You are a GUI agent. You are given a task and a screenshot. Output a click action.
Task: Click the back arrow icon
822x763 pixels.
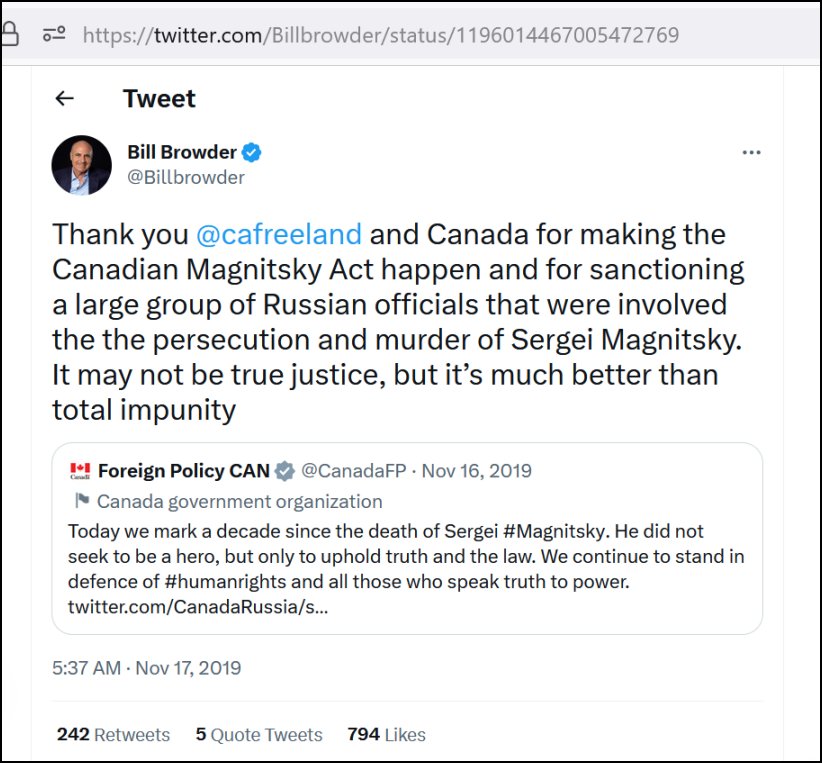point(64,98)
